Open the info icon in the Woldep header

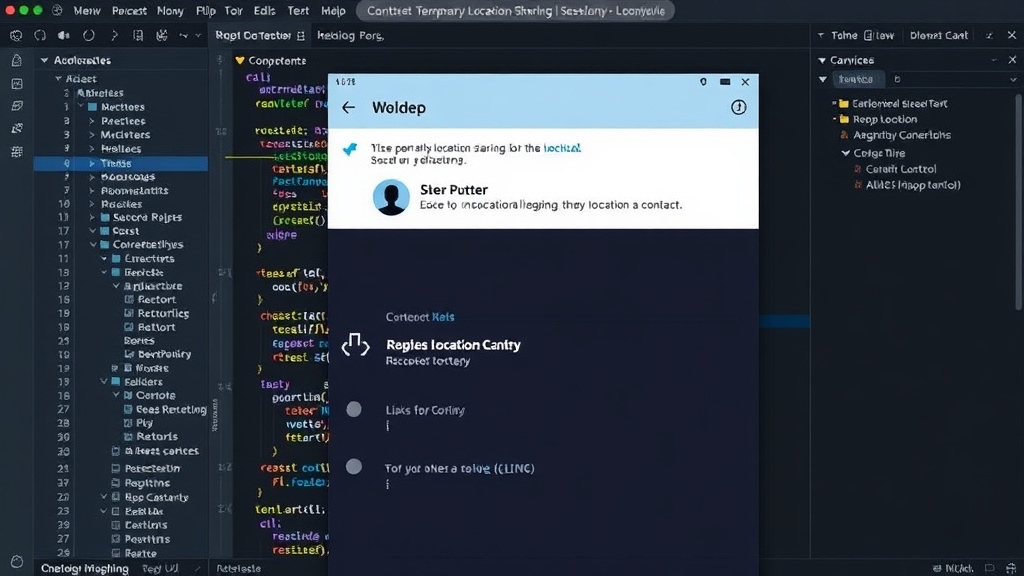[738, 107]
